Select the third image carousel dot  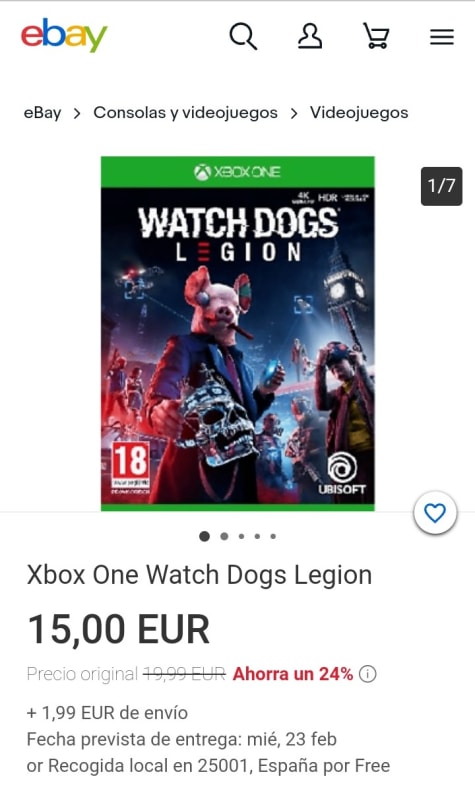pos(241,536)
